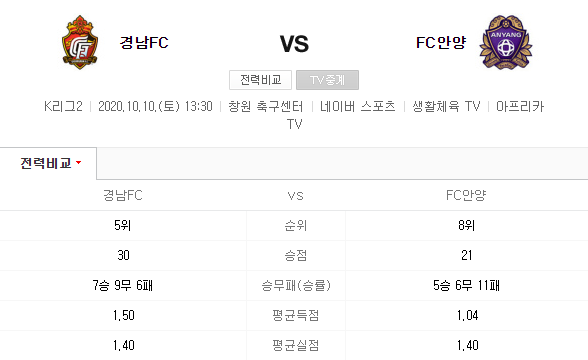The image size is (588, 360).
Task: Click the large VS heading
Action: point(294,44)
